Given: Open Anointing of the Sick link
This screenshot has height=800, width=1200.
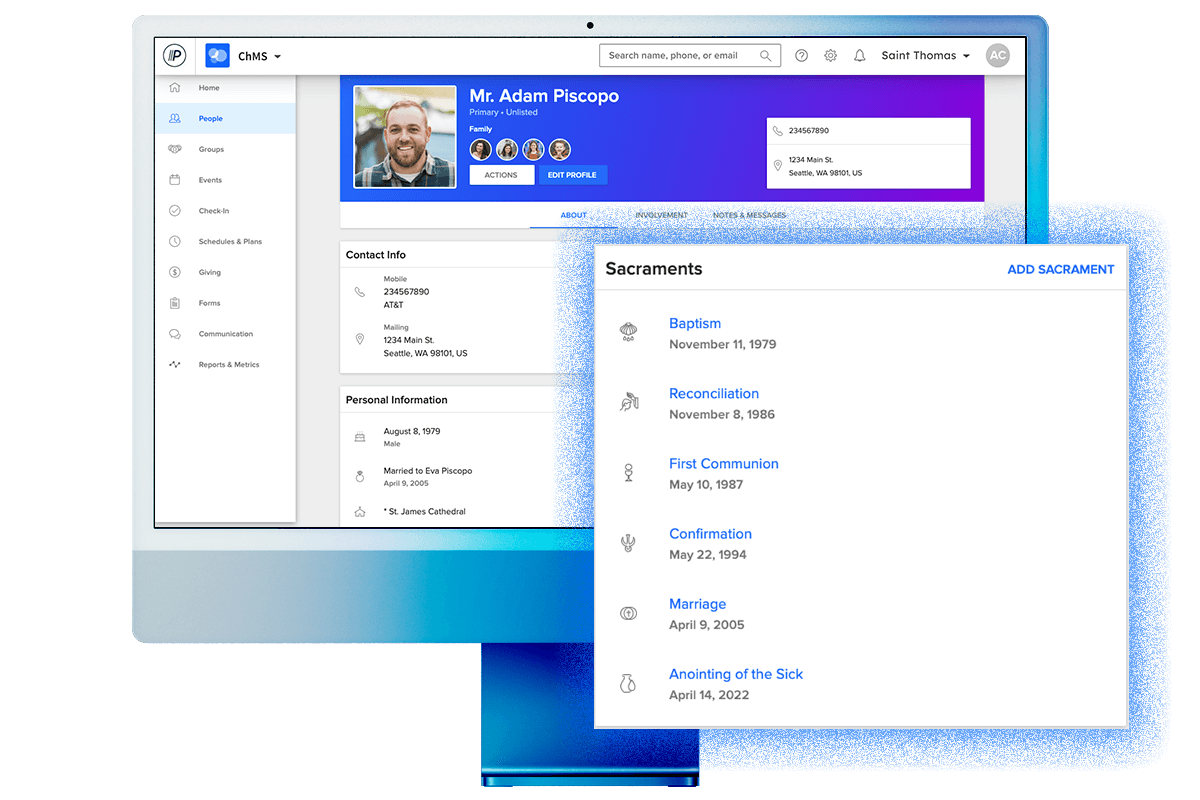Looking at the screenshot, I should coord(736,674).
